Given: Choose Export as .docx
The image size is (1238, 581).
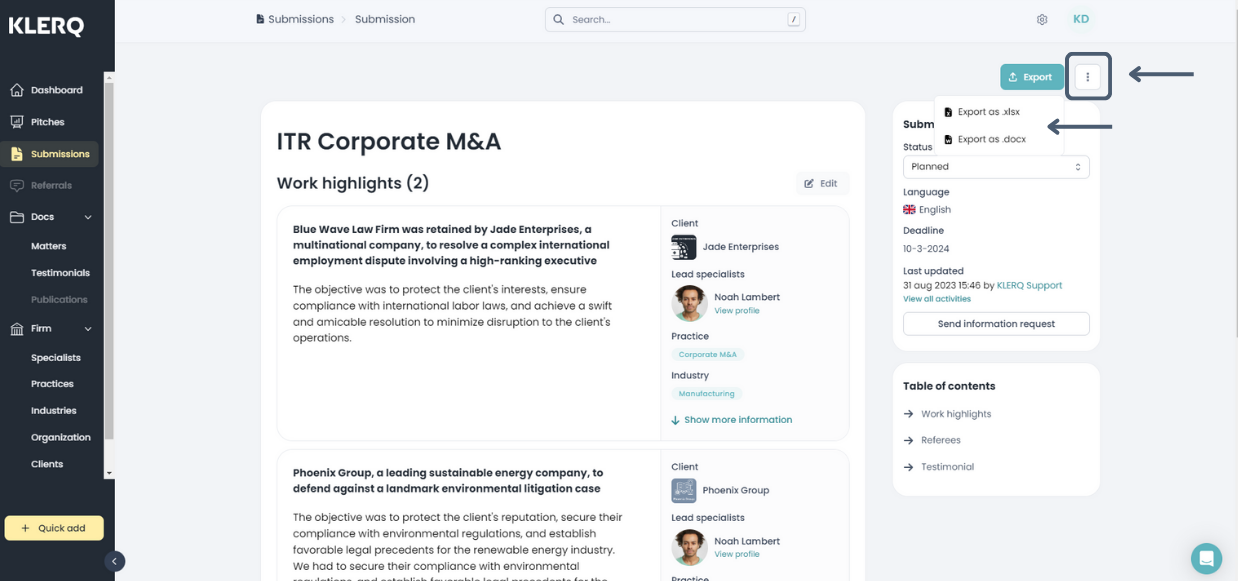Looking at the screenshot, I should [991, 139].
